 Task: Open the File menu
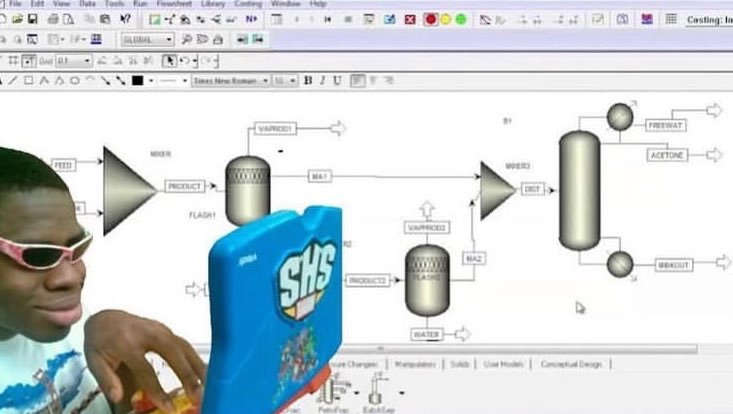pos(15,4)
